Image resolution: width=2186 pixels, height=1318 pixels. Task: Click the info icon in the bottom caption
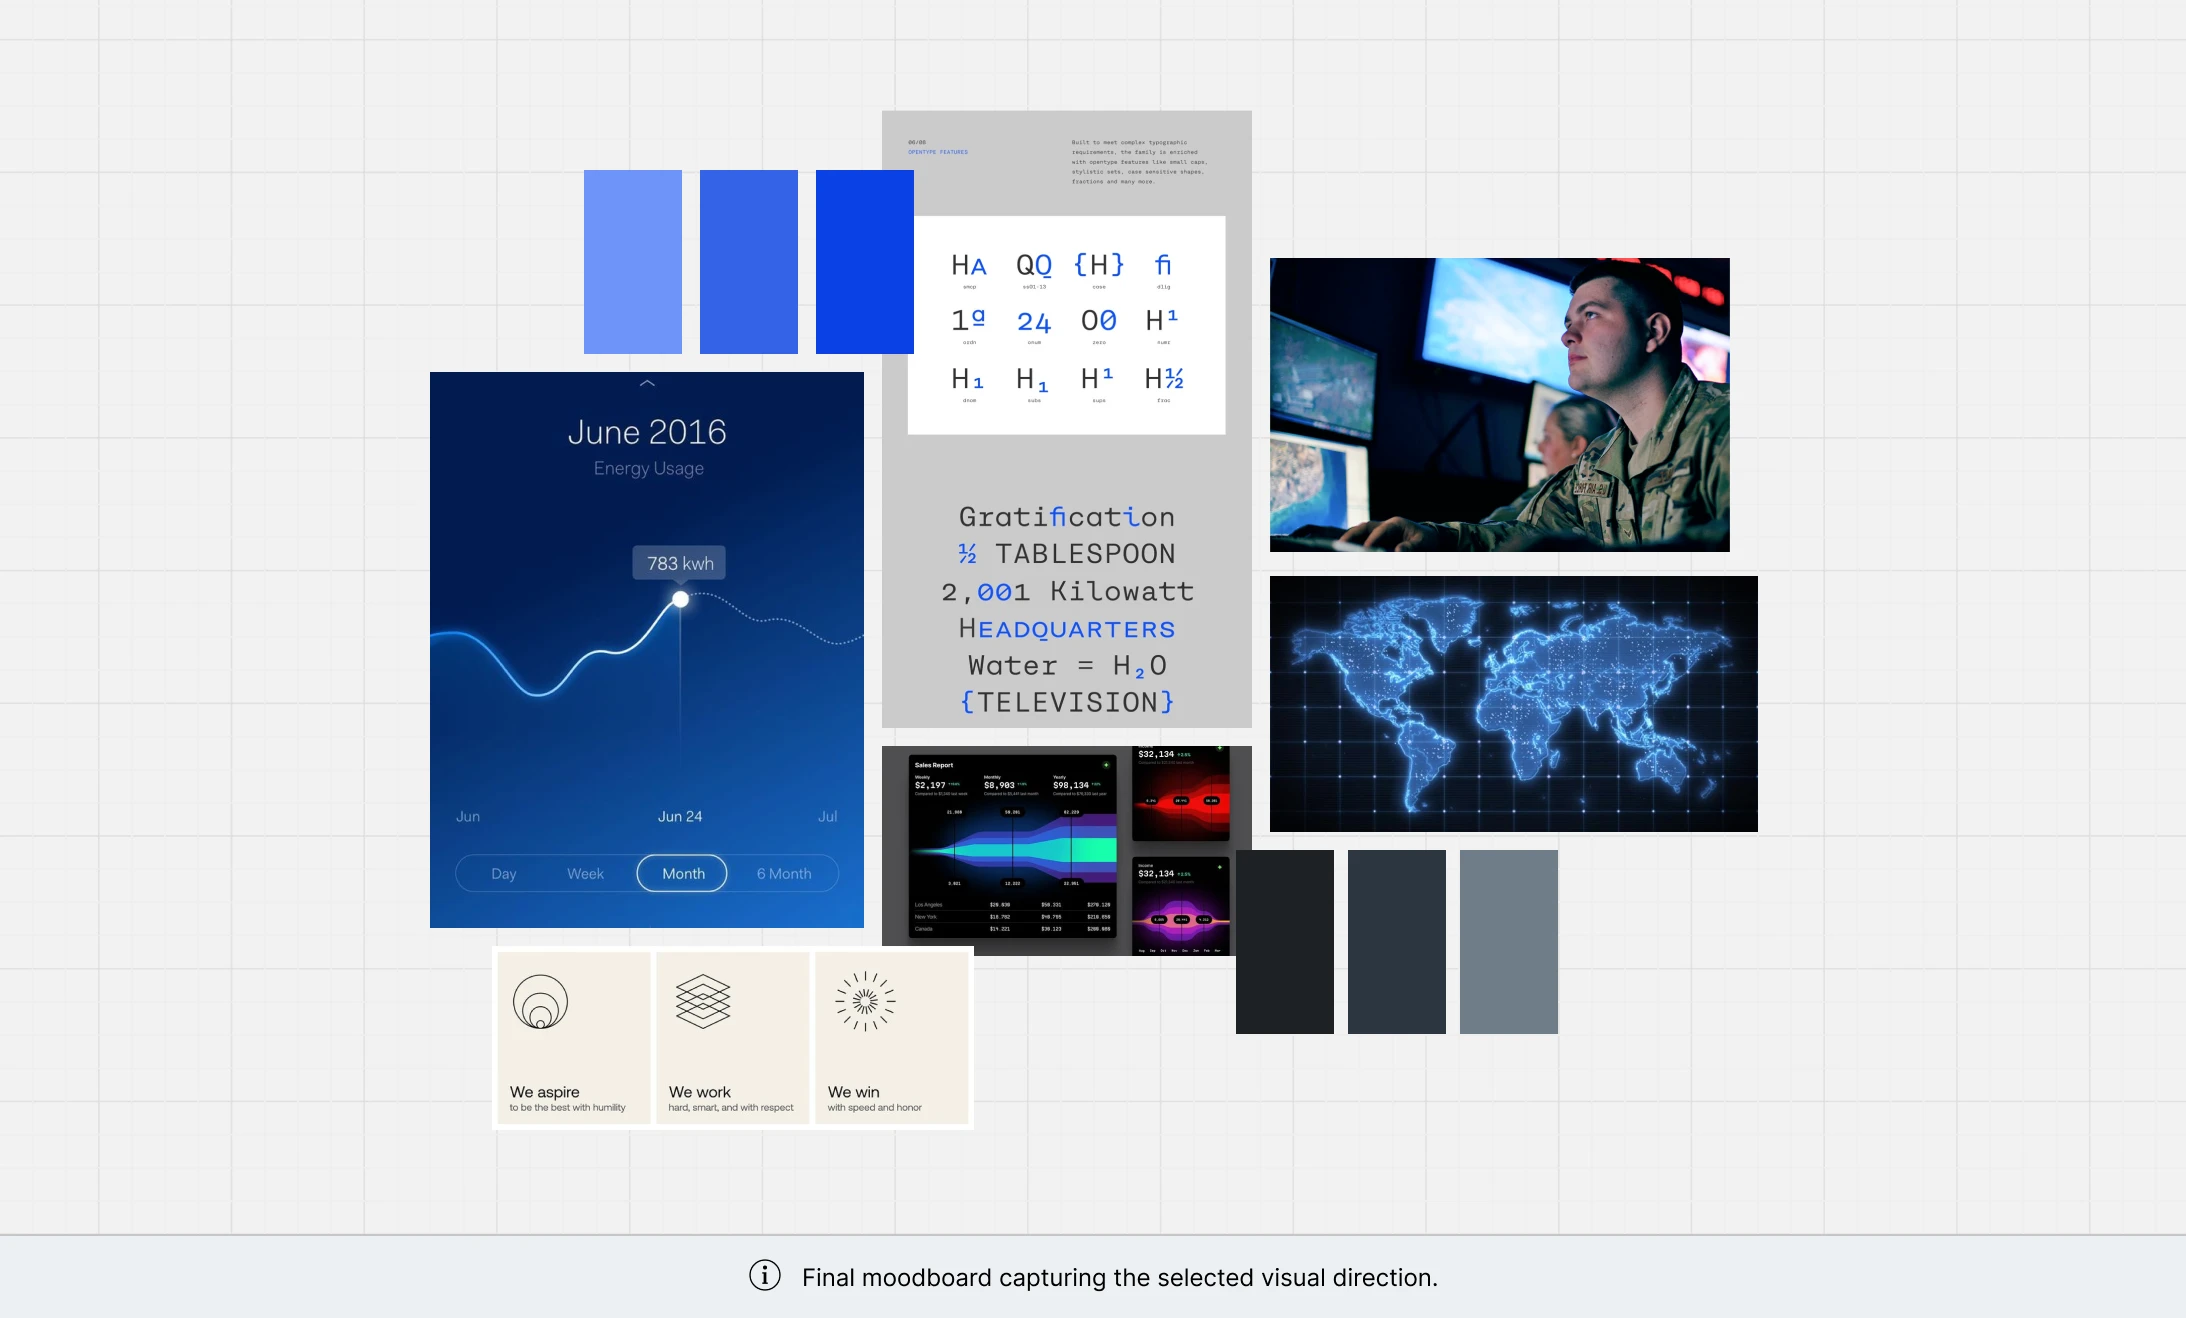click(765, 1276)
